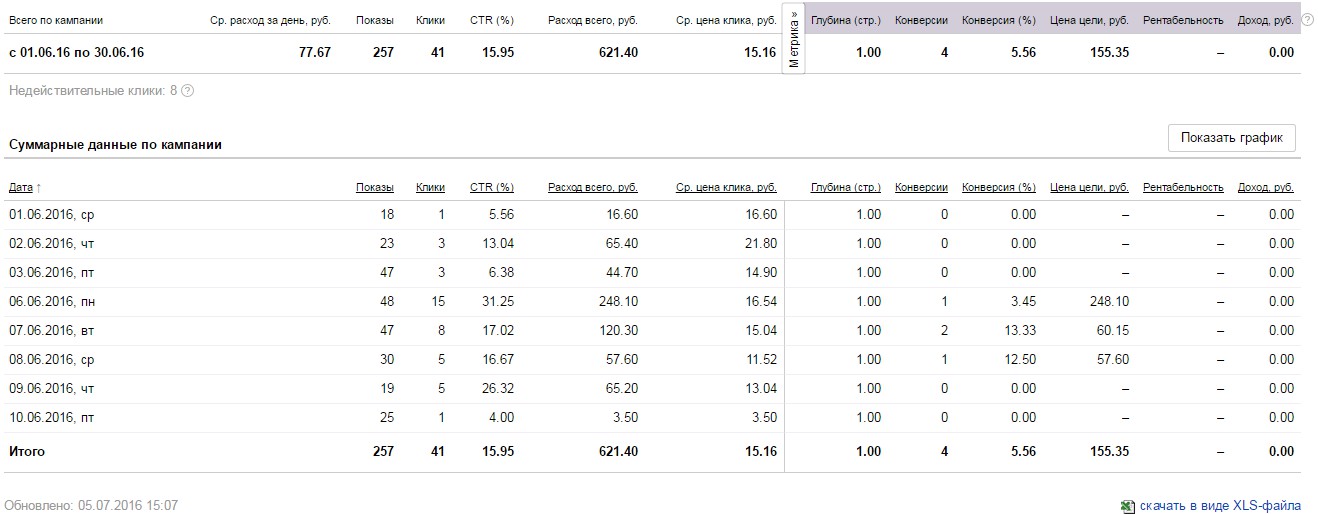The image size is (1318, 514).
Task: Sort by Цена цели, руб. table header
Action: (1089, 187)
